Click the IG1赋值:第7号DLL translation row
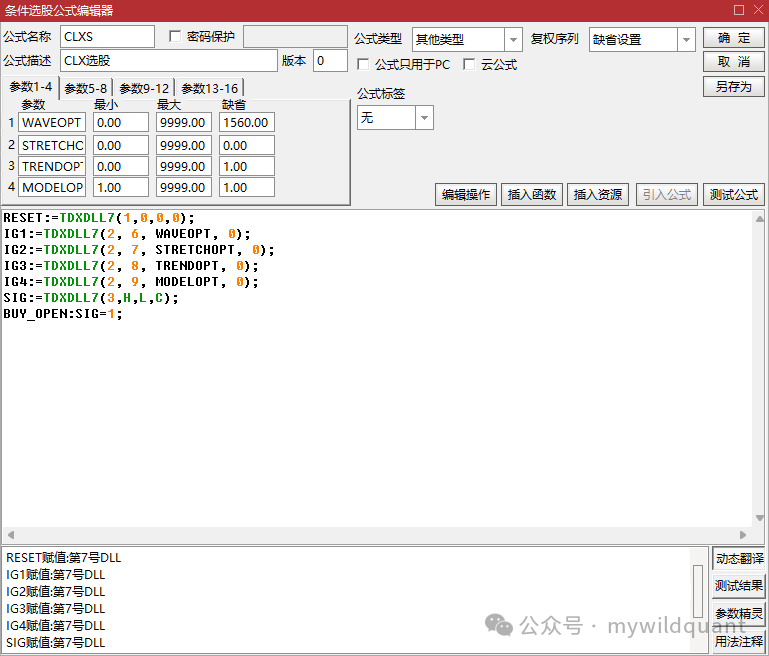Screen dimensions: 769x656 click(55, 575)
